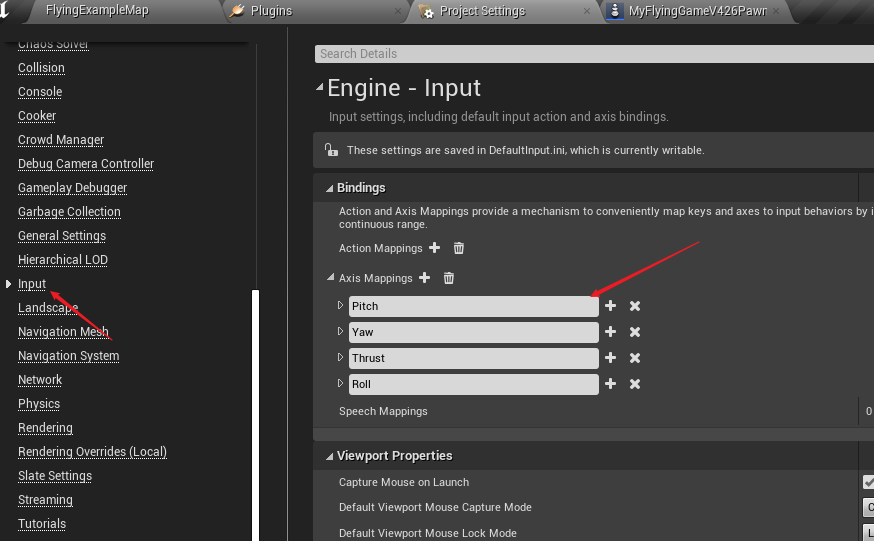The image size is (874, 541).
Task: Add a key to the Yaw axis
Action: tap(610, 332)
